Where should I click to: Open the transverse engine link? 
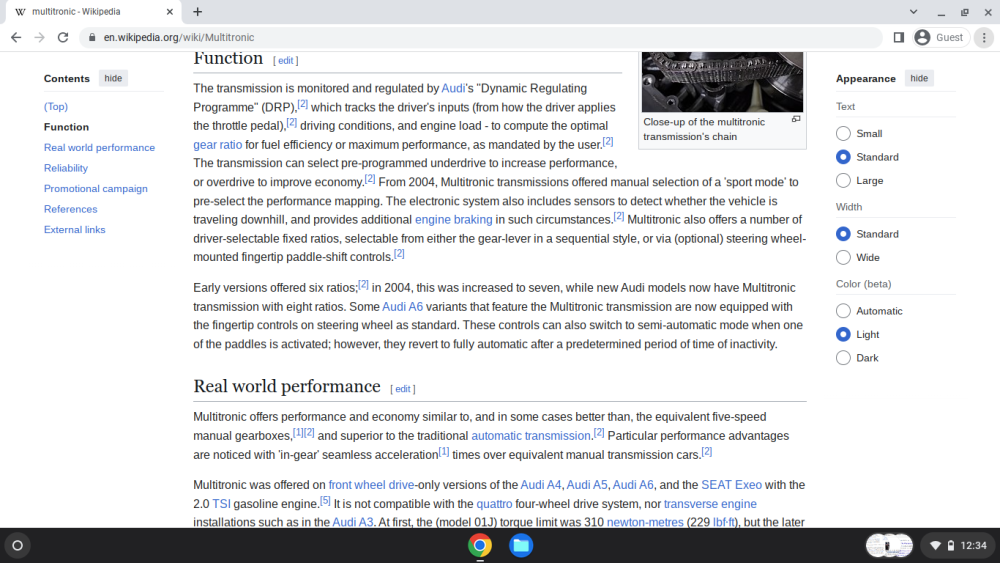tap(710, 504)
